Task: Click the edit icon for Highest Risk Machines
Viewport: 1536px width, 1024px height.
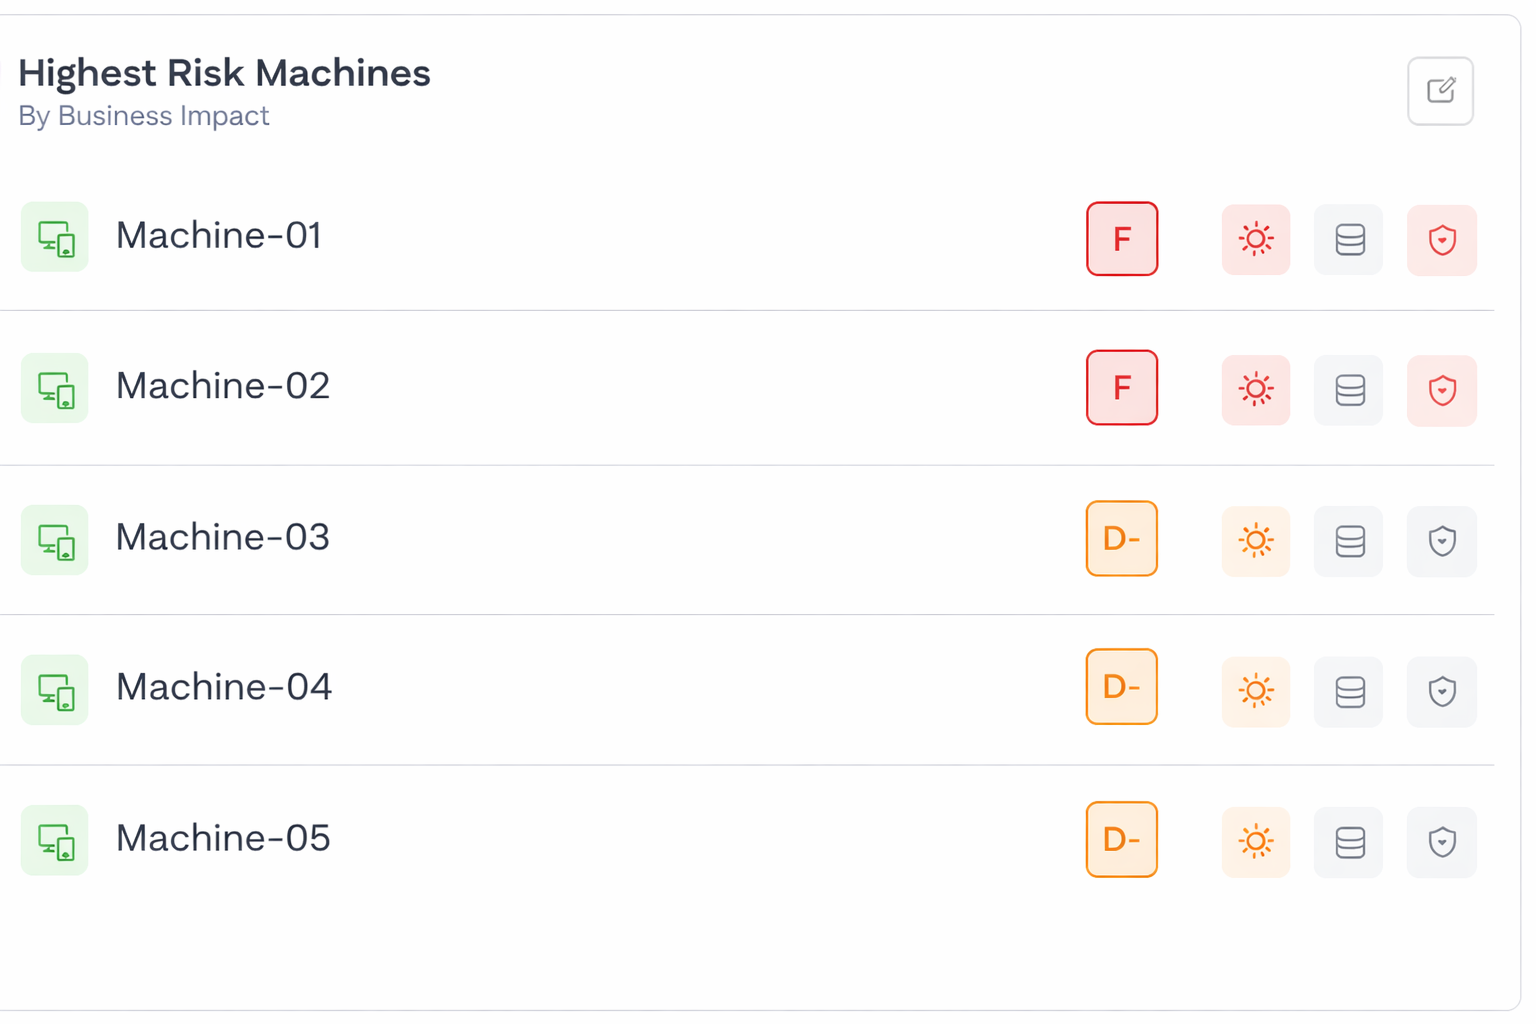Action: 1440,91
